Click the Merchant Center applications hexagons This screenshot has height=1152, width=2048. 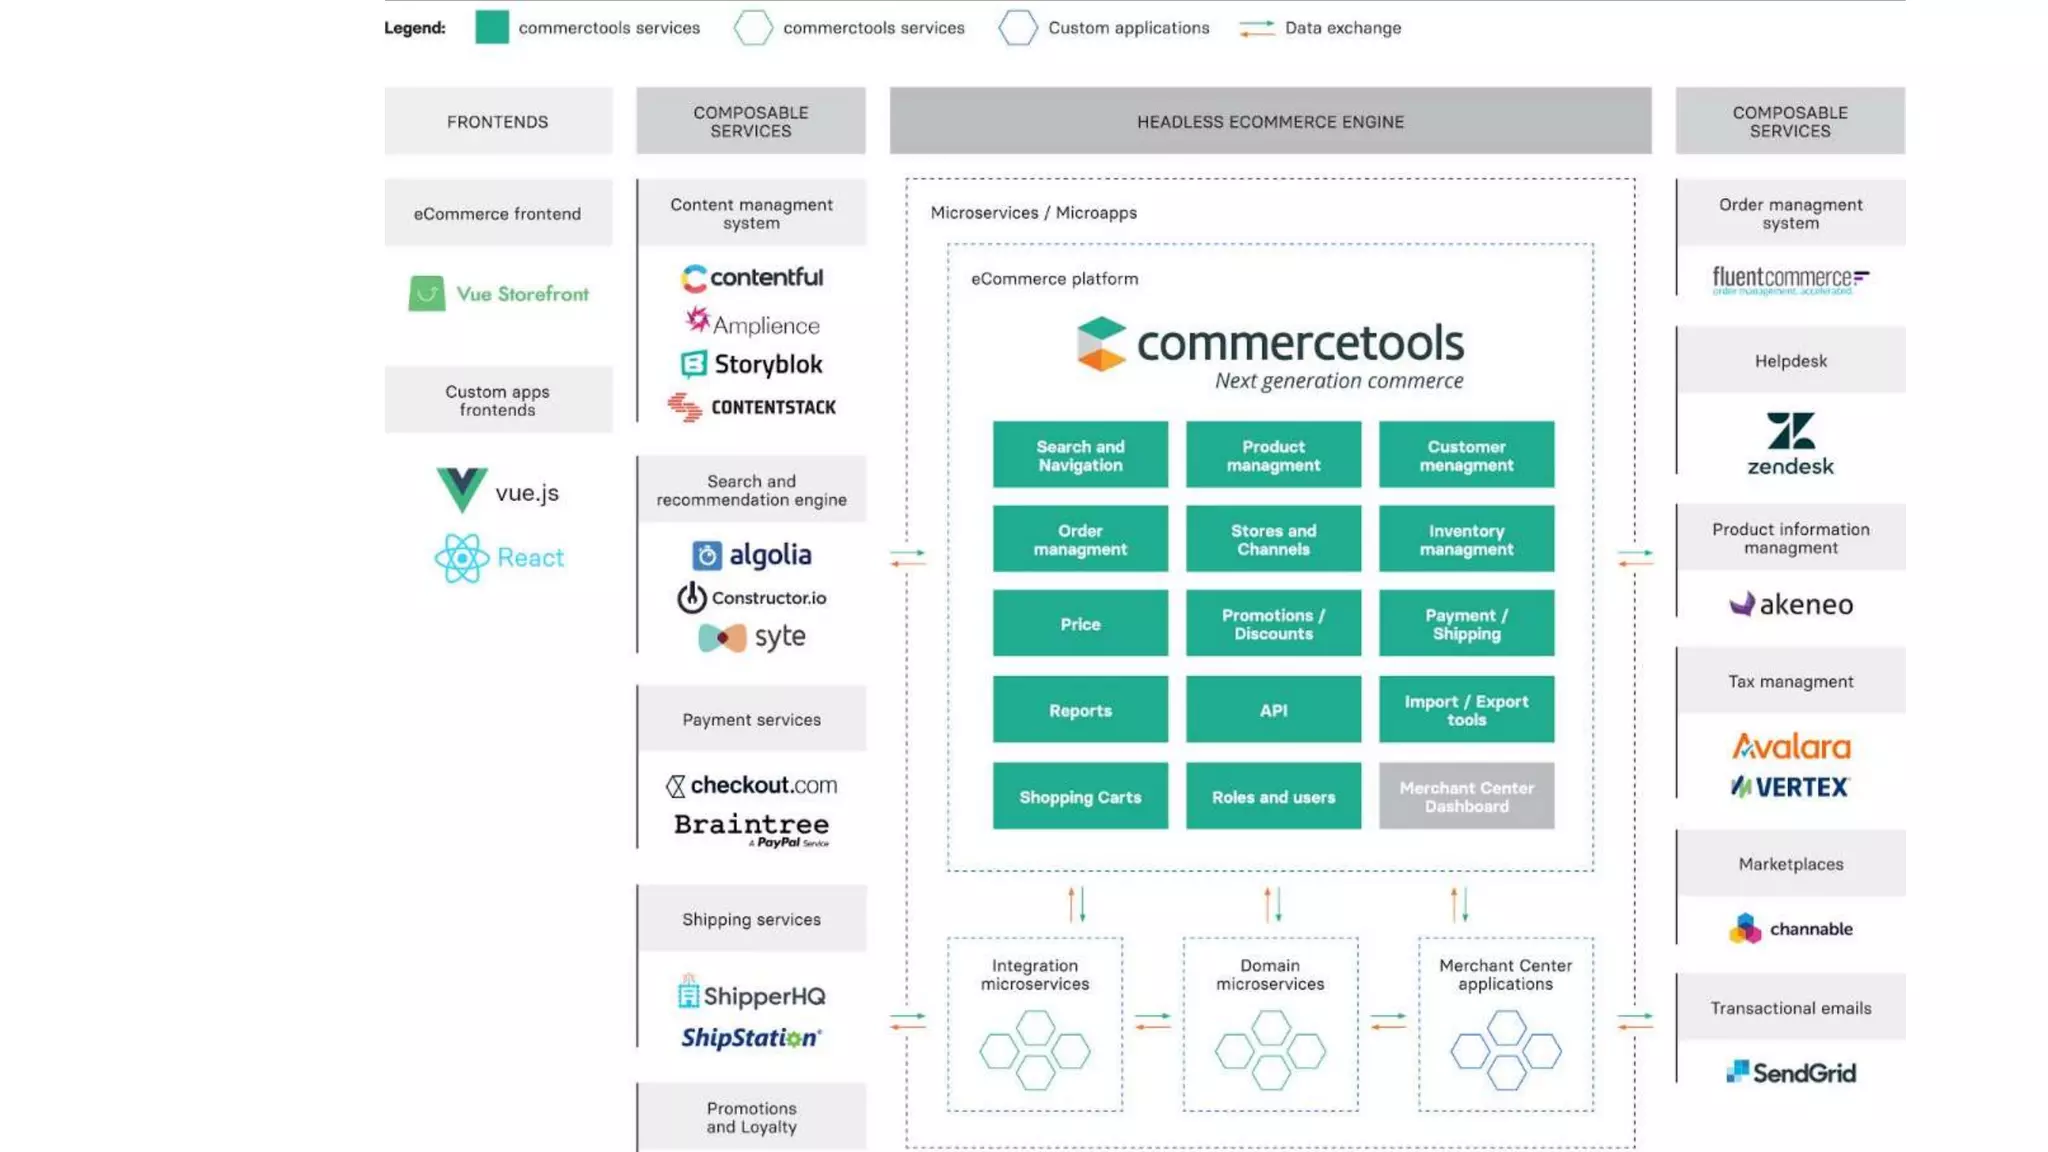click(x=1505, y=1050)
